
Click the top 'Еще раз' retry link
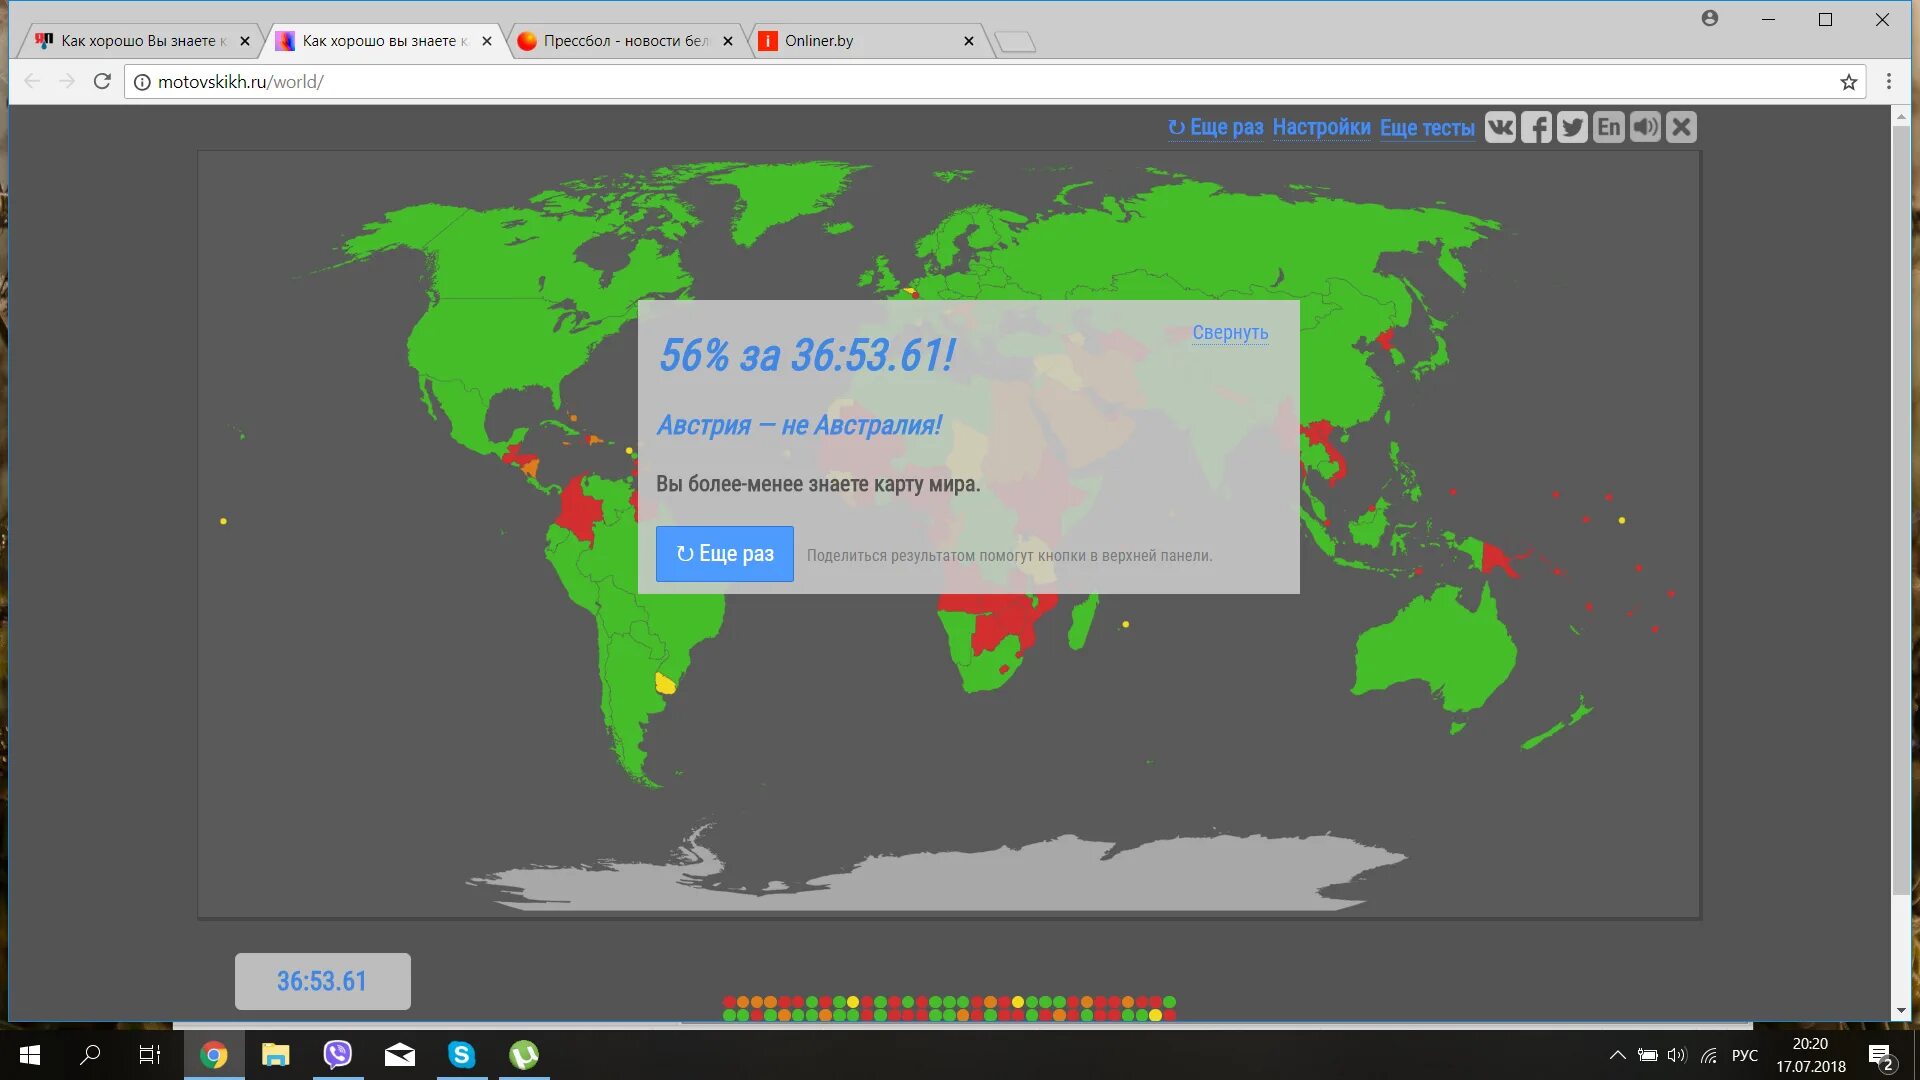[x=1216, y=127]
